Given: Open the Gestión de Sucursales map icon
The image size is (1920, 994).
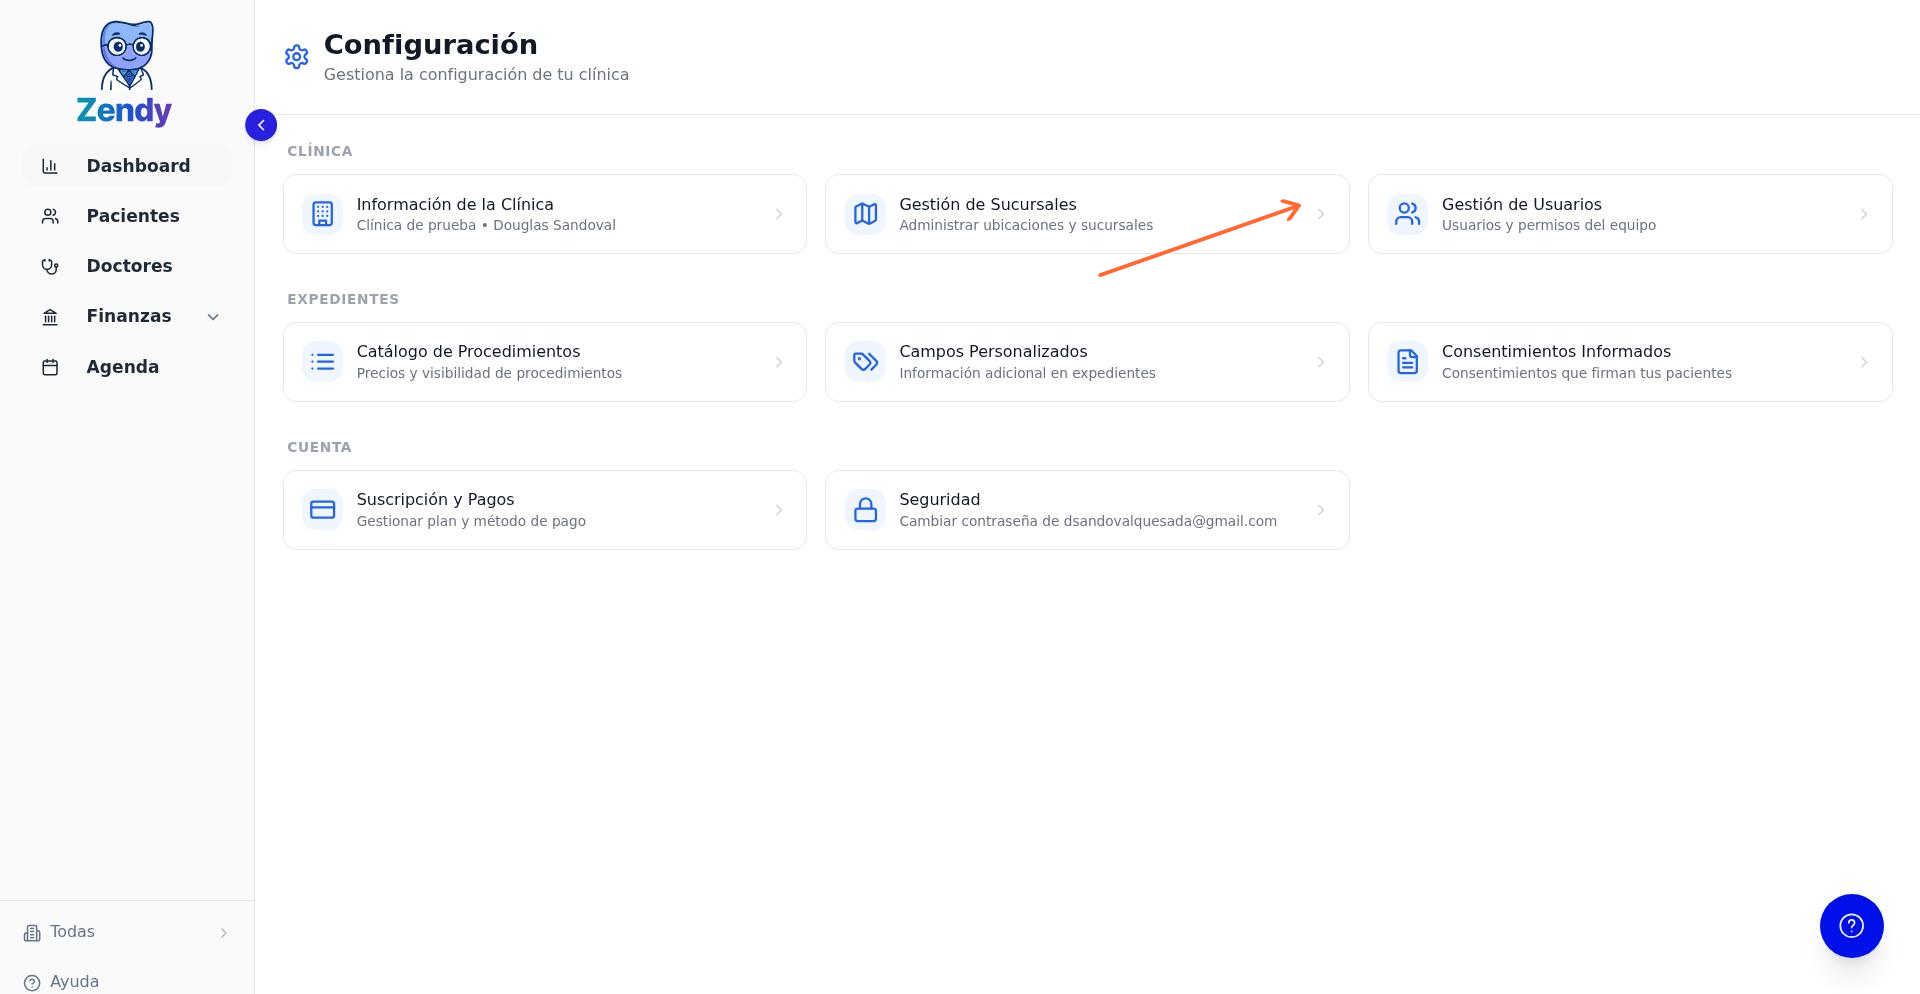Looking at the screenshot, I should click(x=864, y=213).
